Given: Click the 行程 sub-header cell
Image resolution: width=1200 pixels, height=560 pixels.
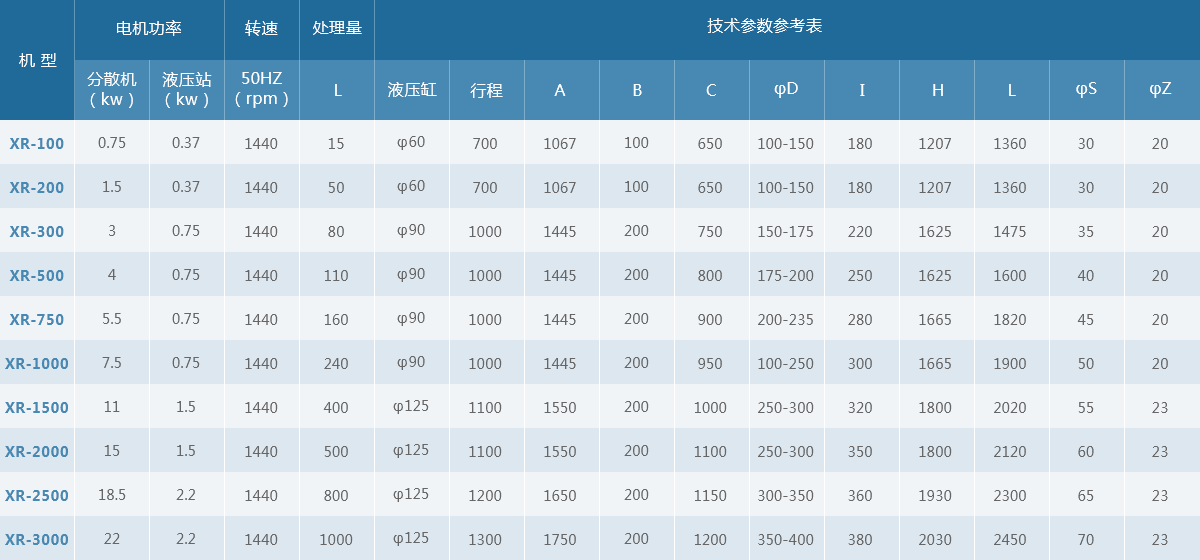Looking at the screenshot, I should 486,90.
